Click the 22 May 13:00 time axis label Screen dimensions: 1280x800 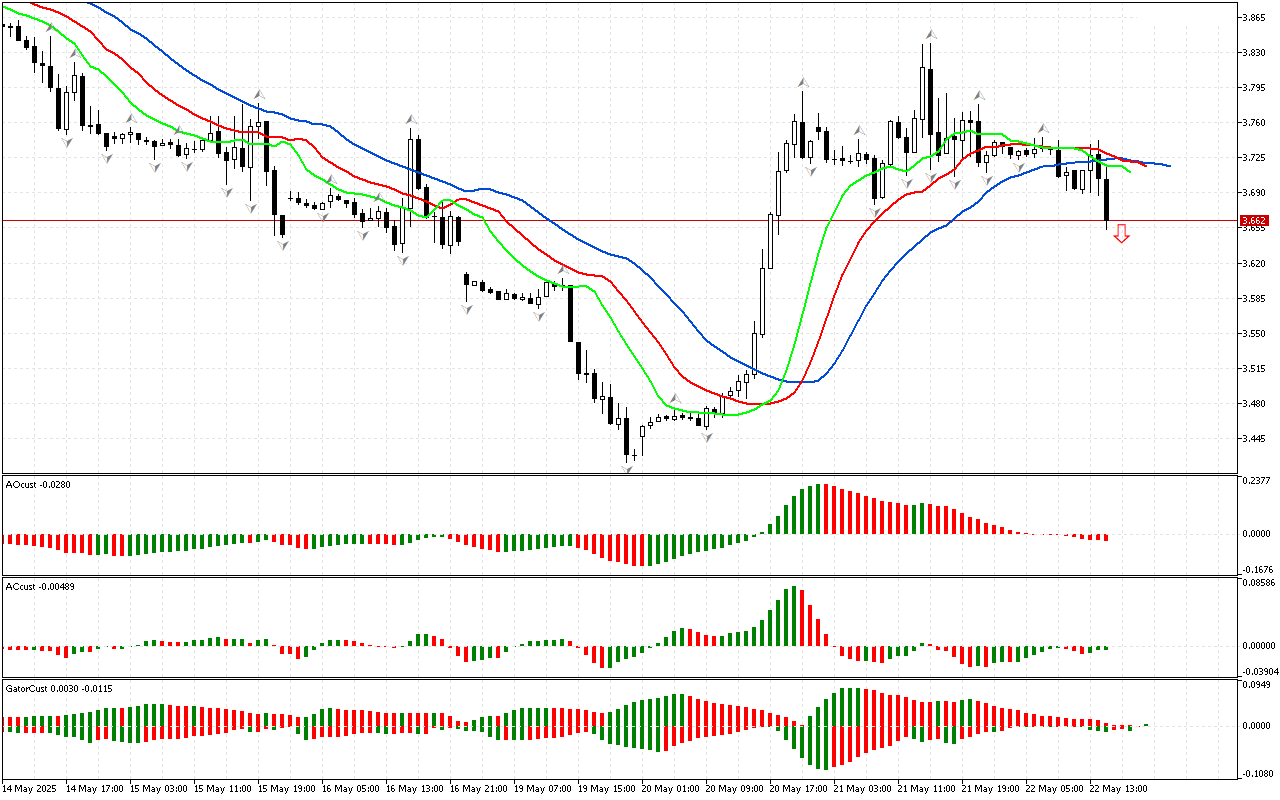(1118, 788)
